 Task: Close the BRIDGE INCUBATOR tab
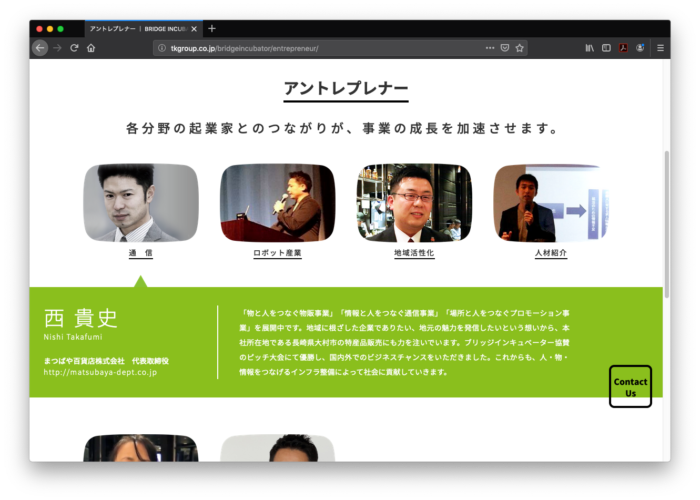[195, 29]
